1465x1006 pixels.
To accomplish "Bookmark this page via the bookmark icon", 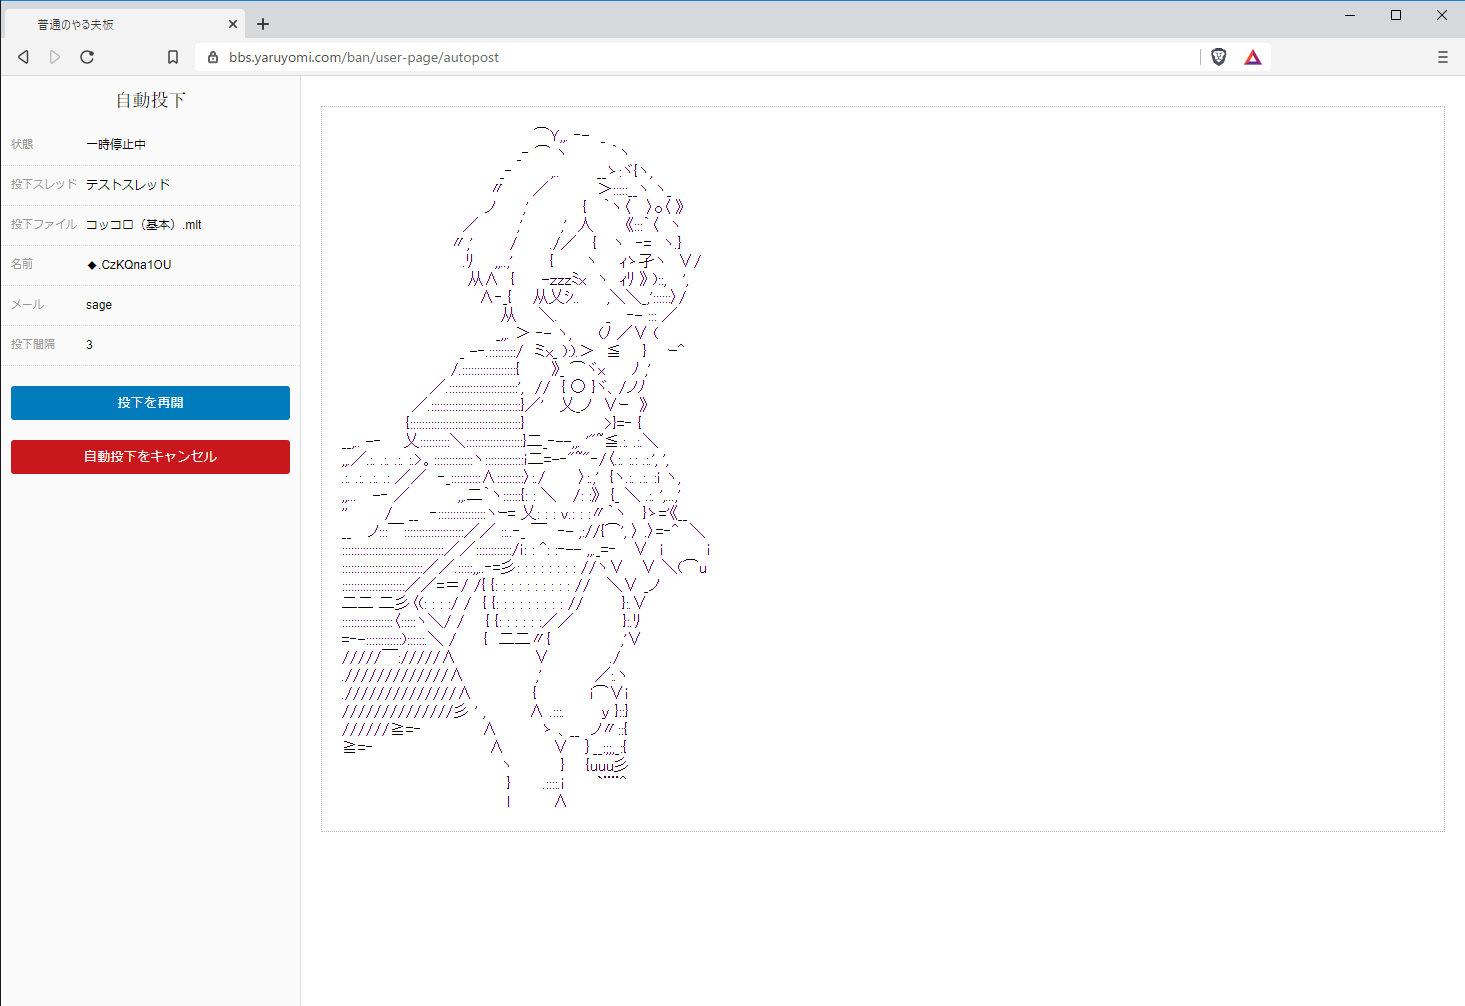I will tap(172, 57).
